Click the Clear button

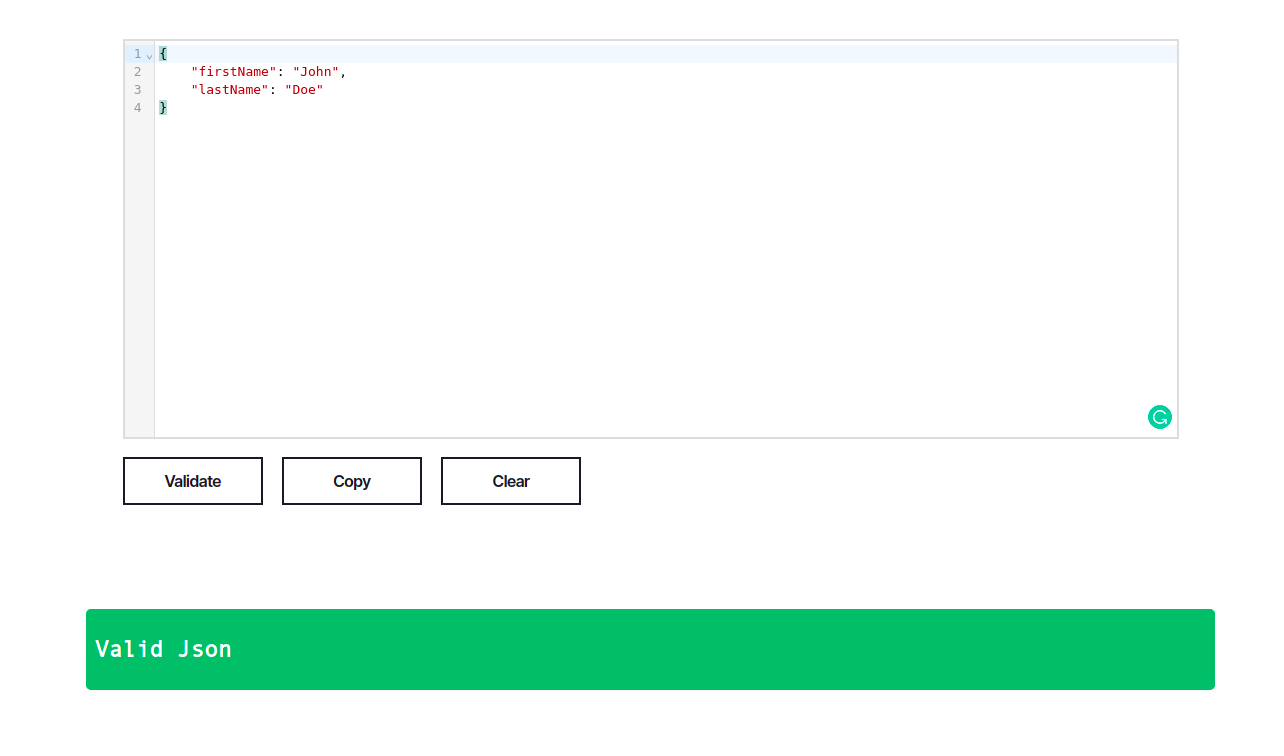pos(510,481)
